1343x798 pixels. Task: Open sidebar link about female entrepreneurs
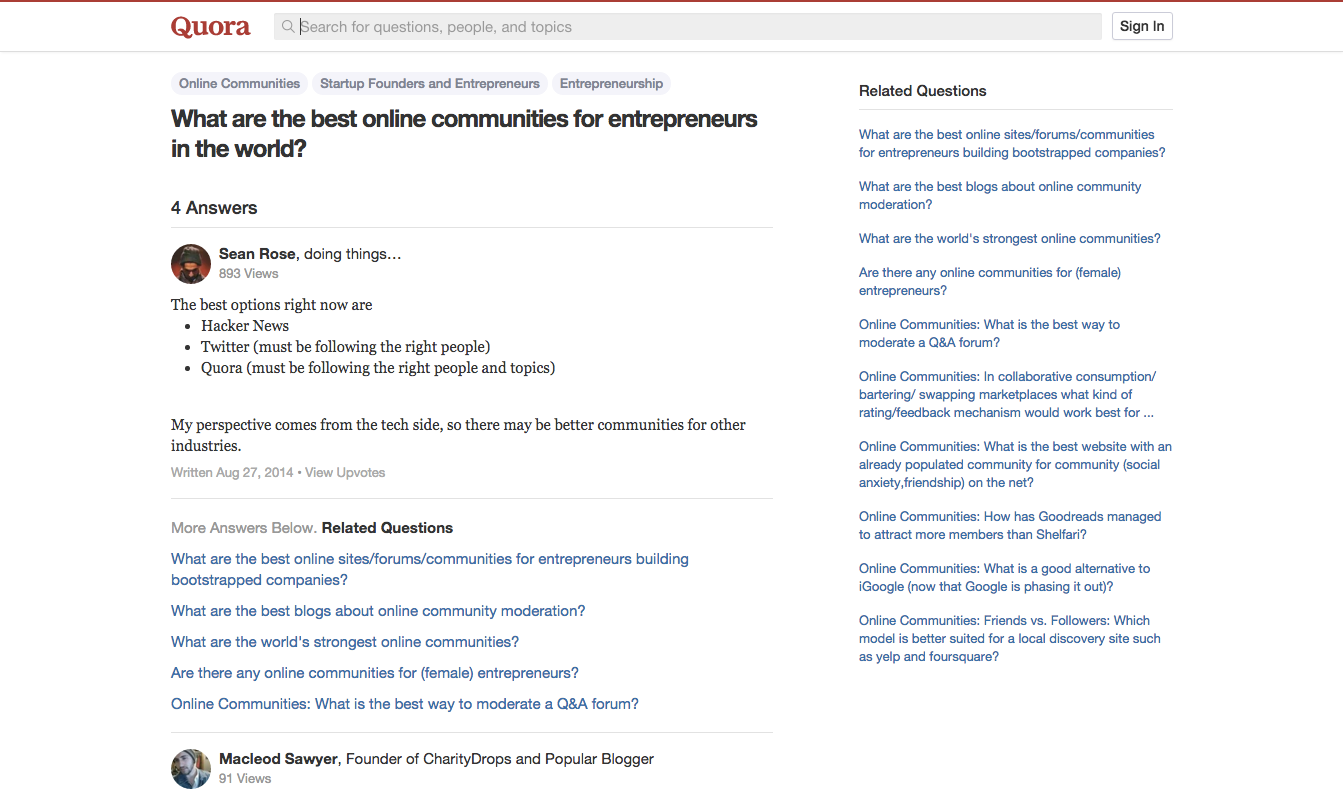(x=989, y=281)
